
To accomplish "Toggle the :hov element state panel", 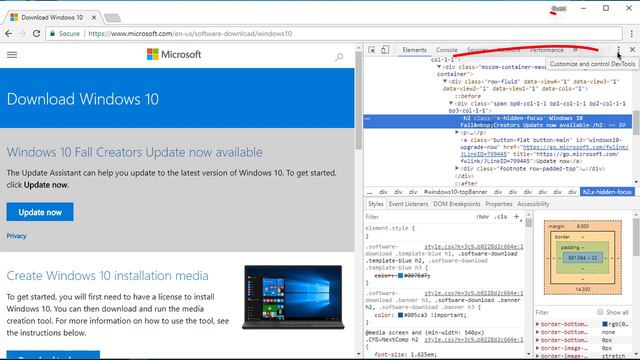I will (x=482, y=217).
